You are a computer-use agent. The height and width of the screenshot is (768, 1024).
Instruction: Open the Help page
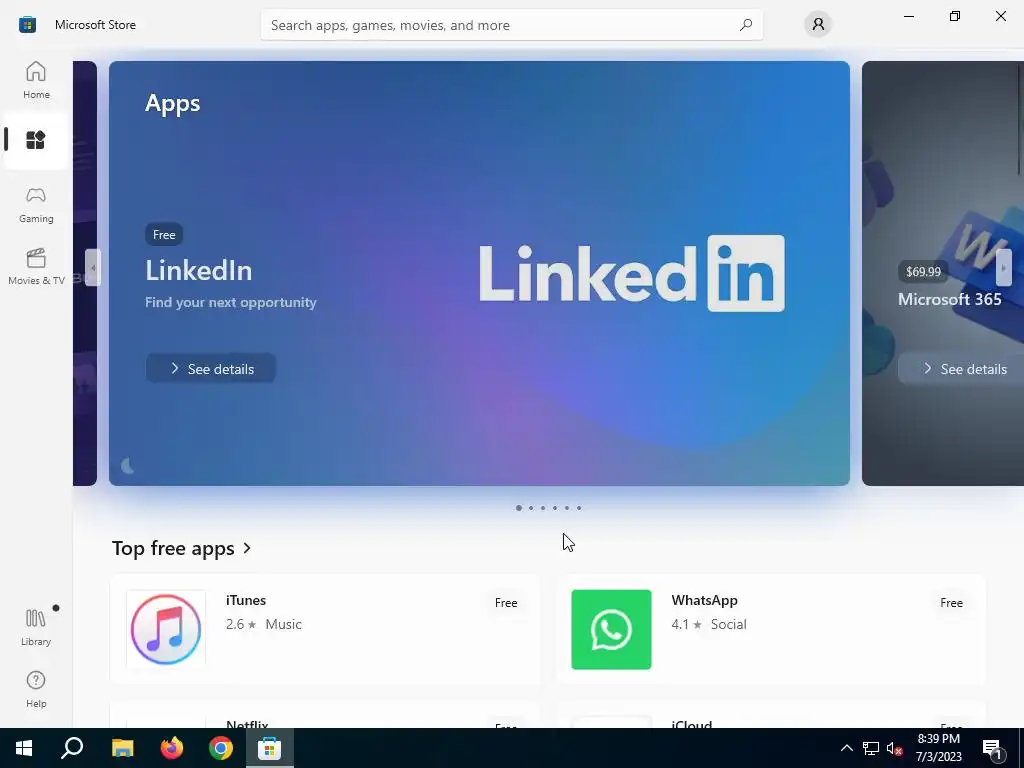[x=36, y=690]
